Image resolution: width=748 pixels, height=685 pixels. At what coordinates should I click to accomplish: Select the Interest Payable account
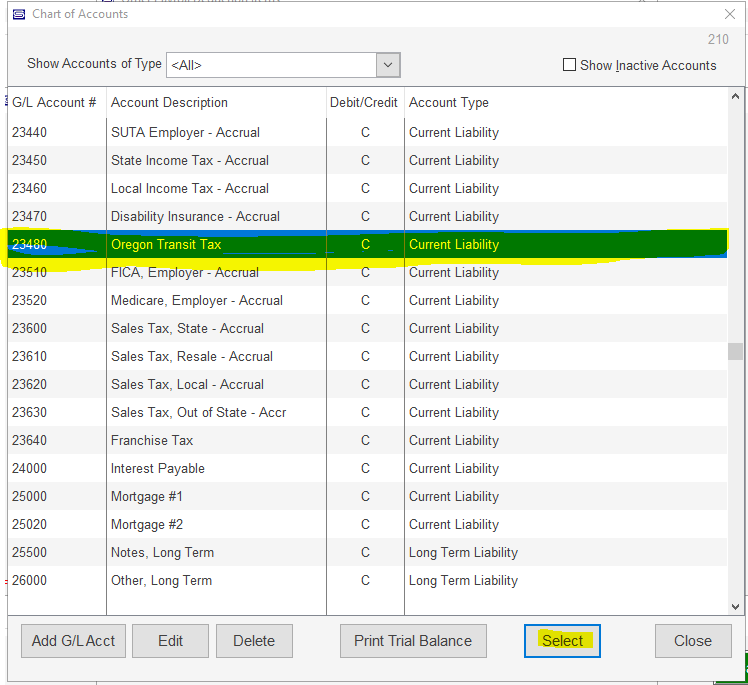(x=158, y=468)
